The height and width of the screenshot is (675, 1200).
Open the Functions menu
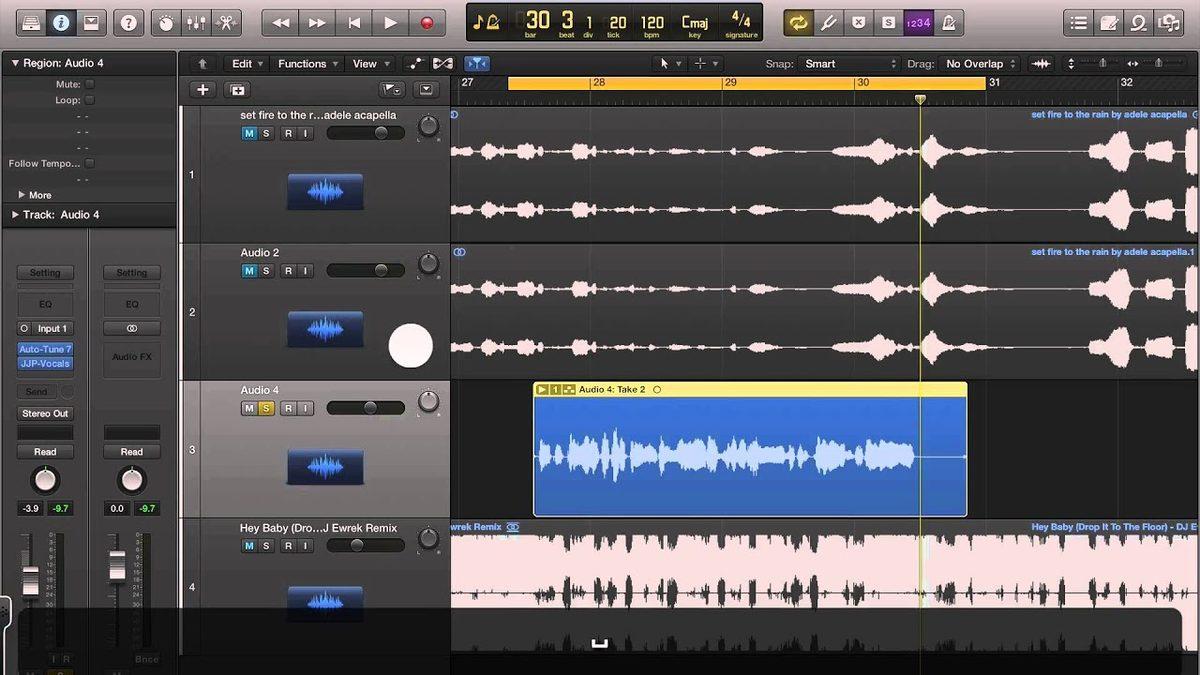pyautogui.click(x=306, y=64)
